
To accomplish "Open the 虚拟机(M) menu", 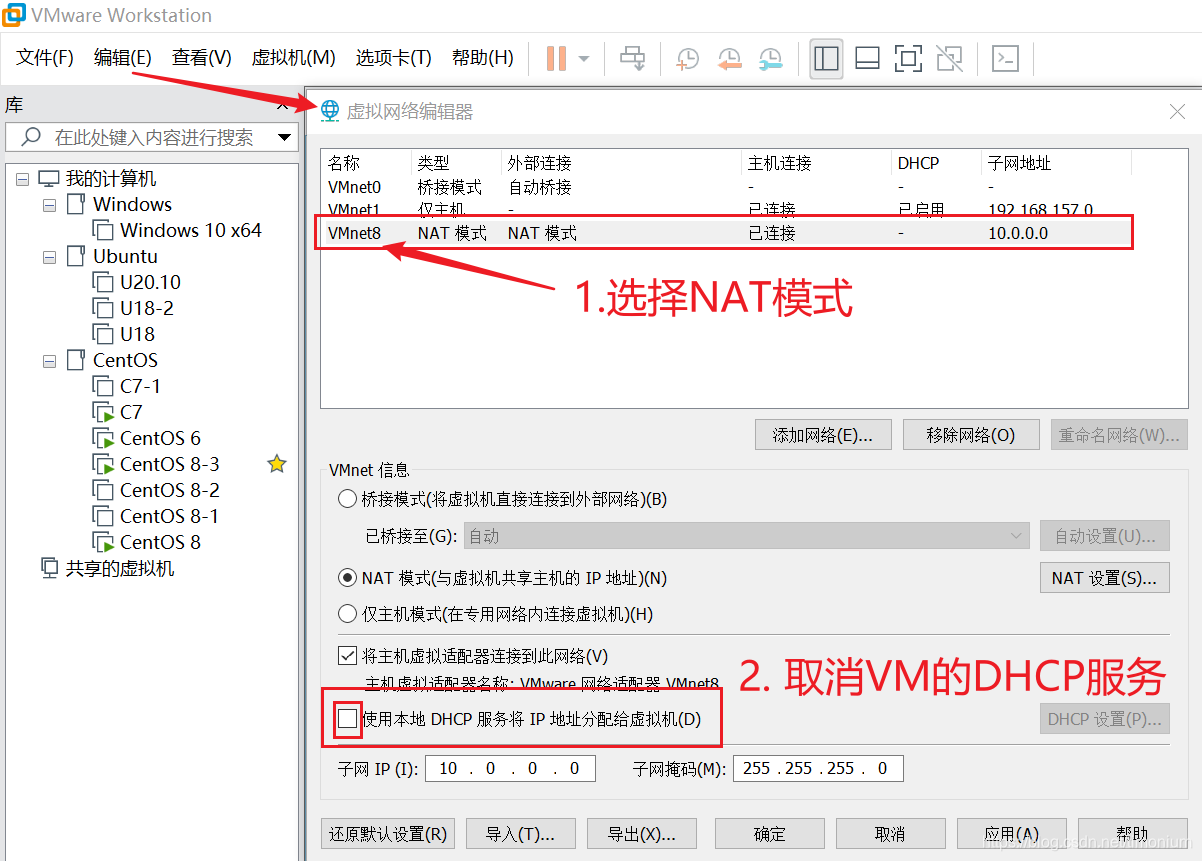I will point(293,58).
